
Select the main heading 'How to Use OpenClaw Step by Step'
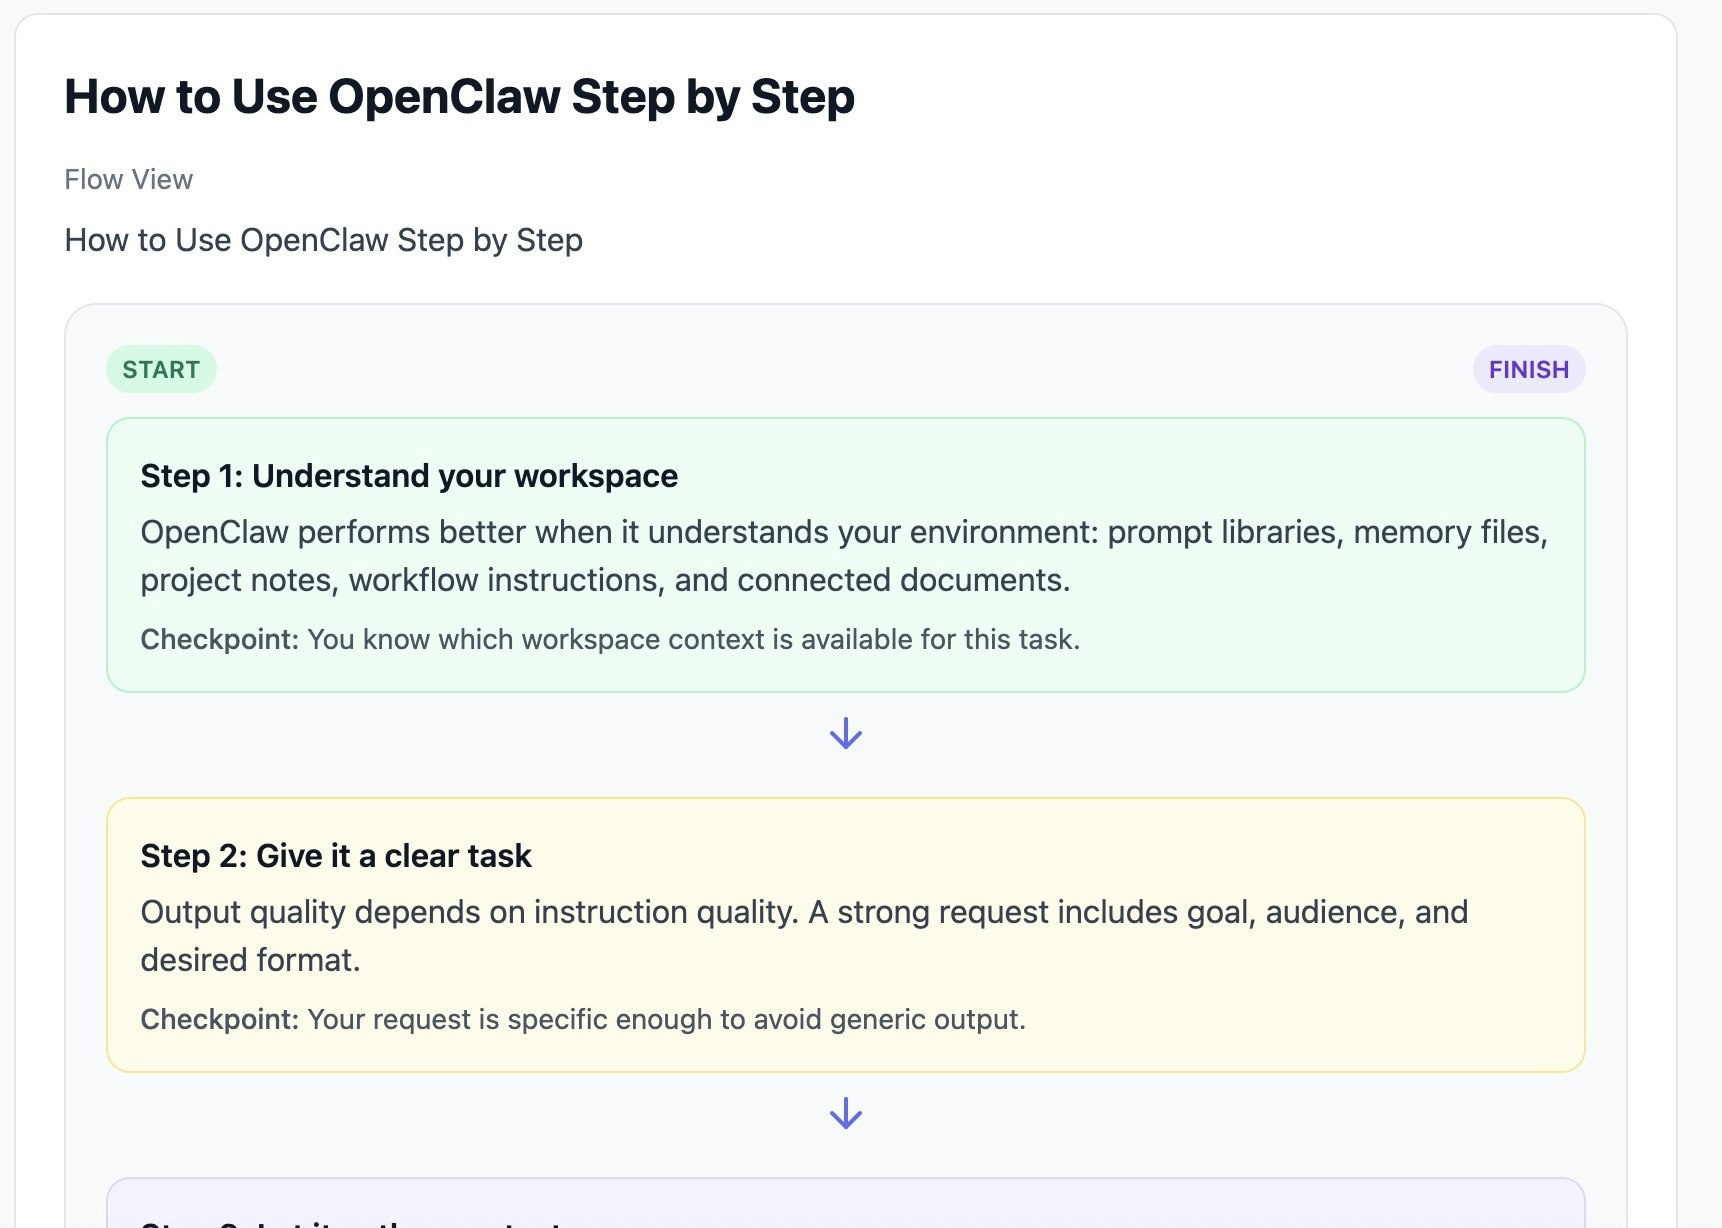(x=460, y=97)
